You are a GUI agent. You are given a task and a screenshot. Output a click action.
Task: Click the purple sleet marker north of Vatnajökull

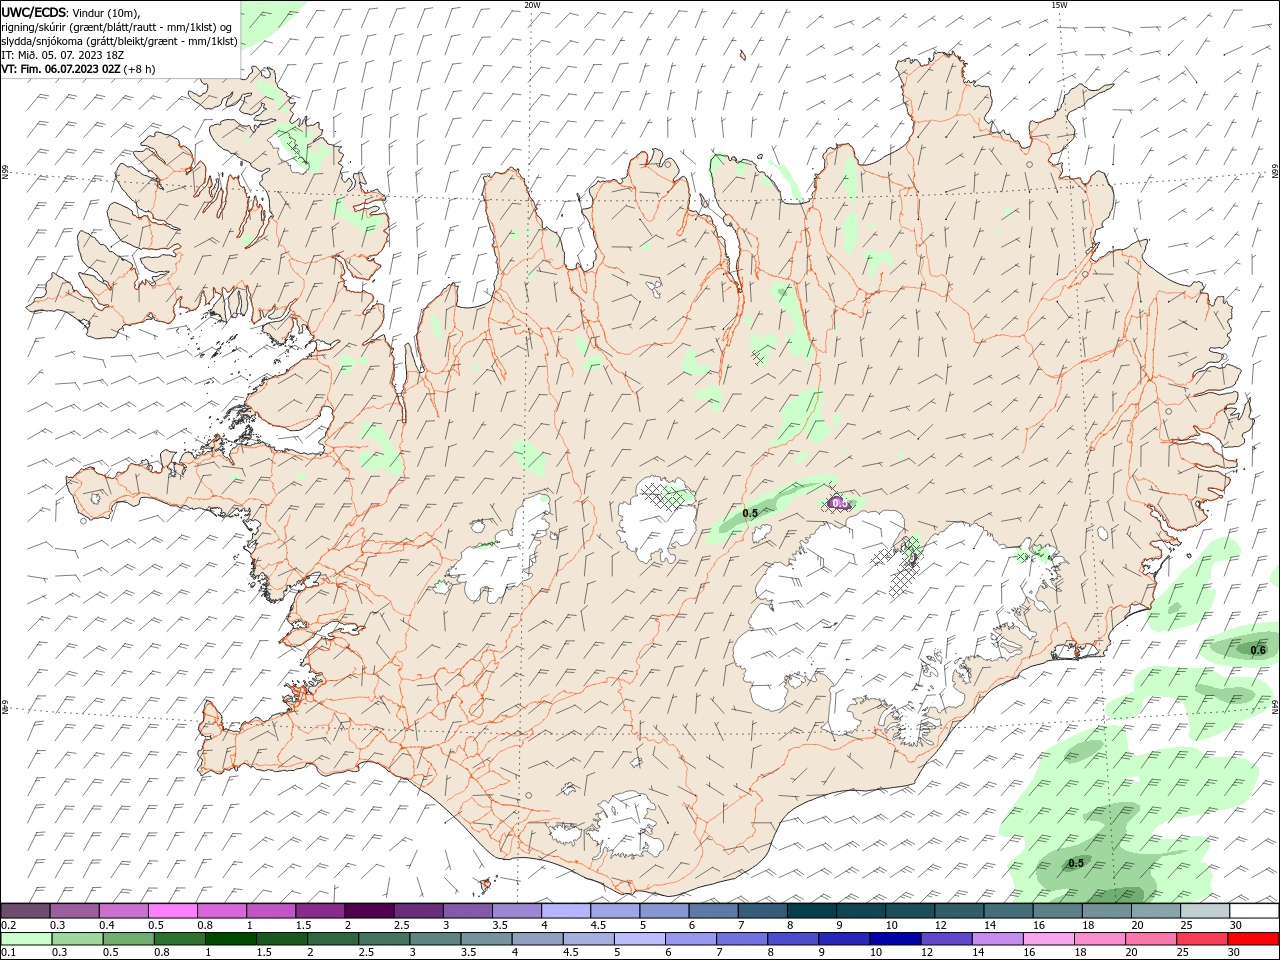tap(839, 503)
